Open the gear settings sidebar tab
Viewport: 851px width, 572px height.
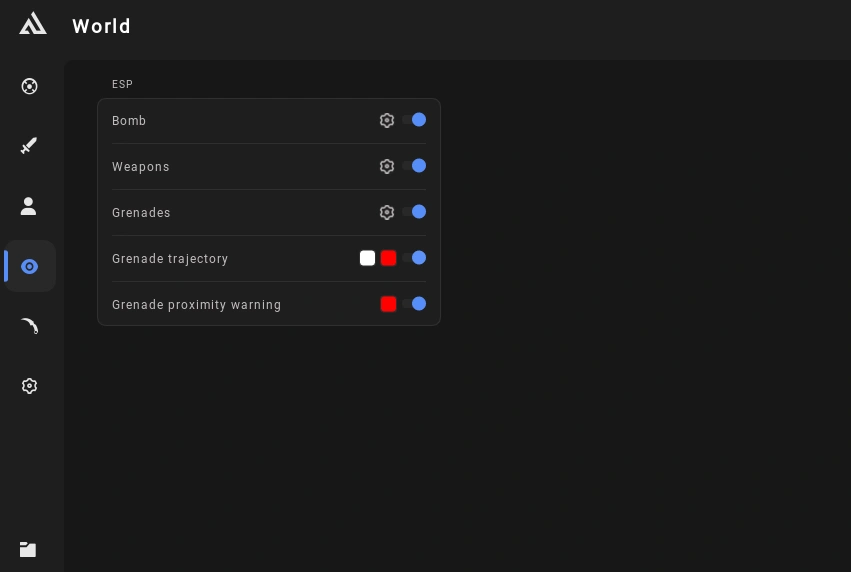coord(29,386)
